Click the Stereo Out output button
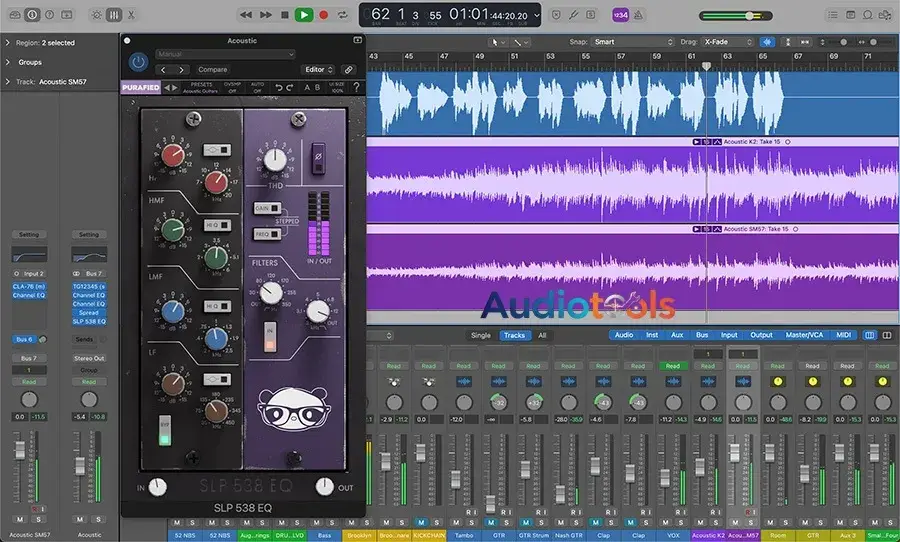Viewport: 900px width, 542px height. 89,358
